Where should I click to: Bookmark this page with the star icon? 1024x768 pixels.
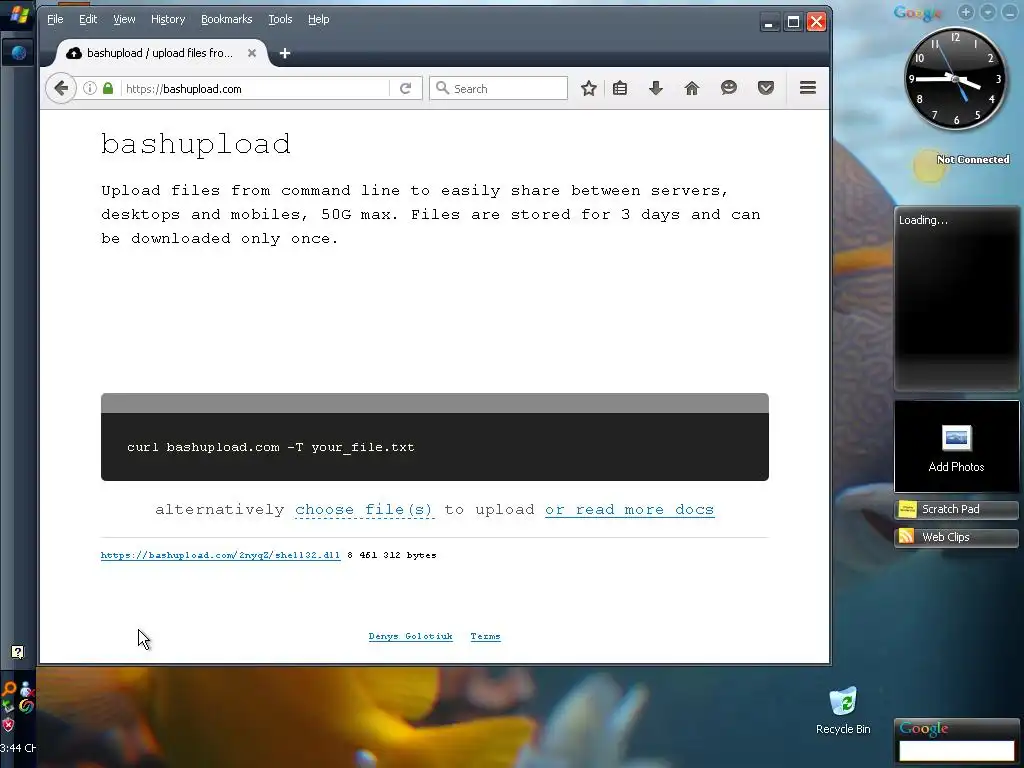coord(588,88)
